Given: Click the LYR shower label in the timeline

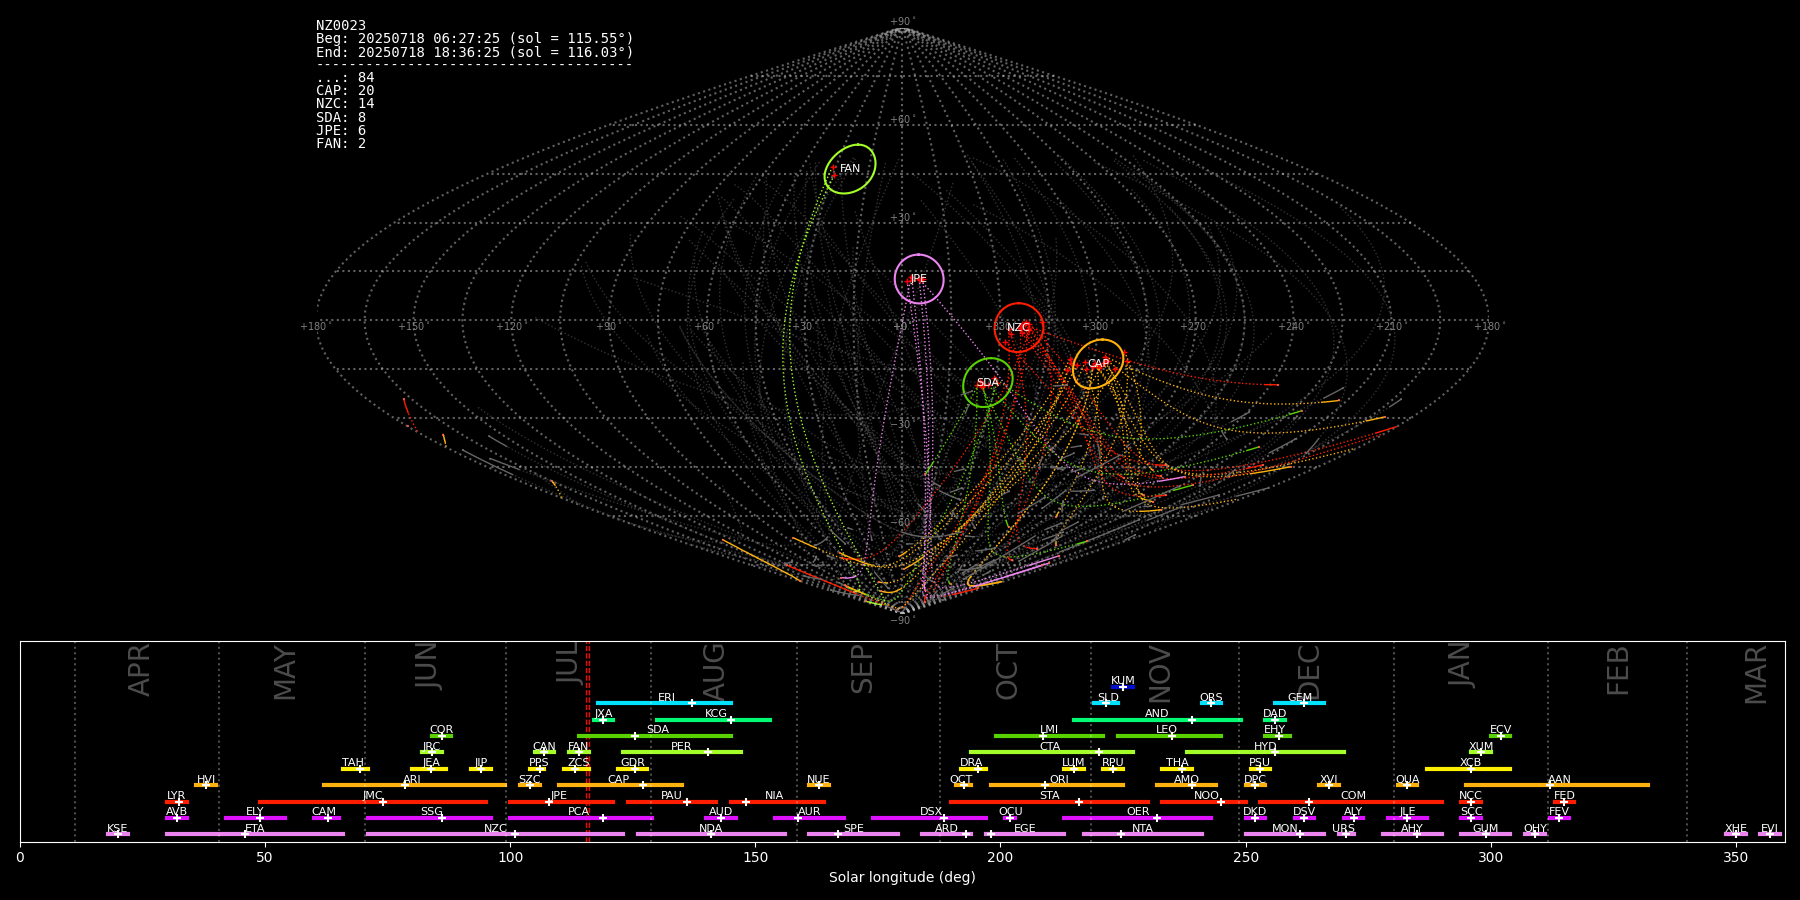Looking at the screenshot, I should click(x=176, y=796).
